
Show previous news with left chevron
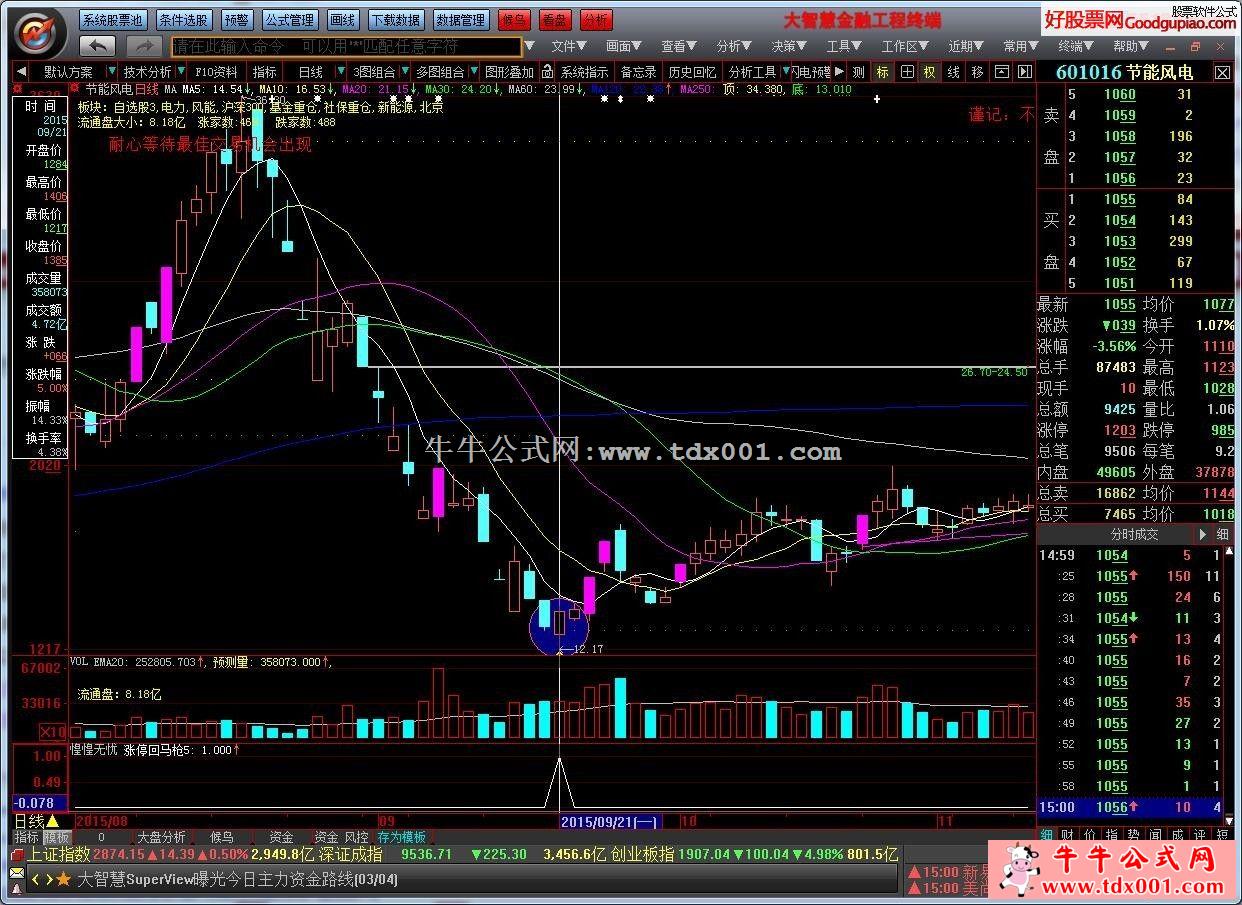36,880
